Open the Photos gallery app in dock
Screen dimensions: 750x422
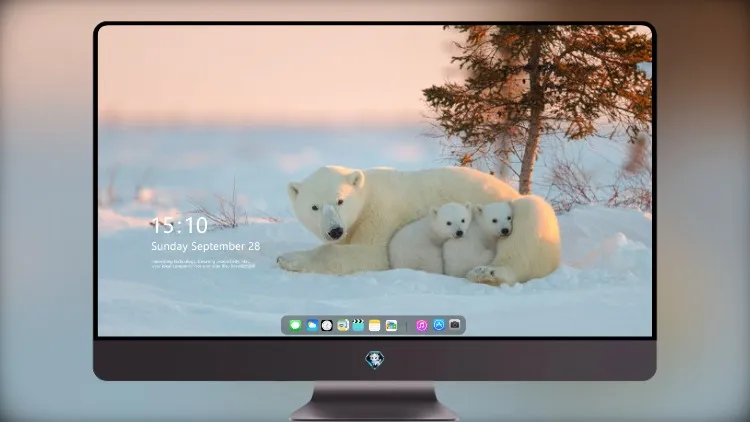391,325
